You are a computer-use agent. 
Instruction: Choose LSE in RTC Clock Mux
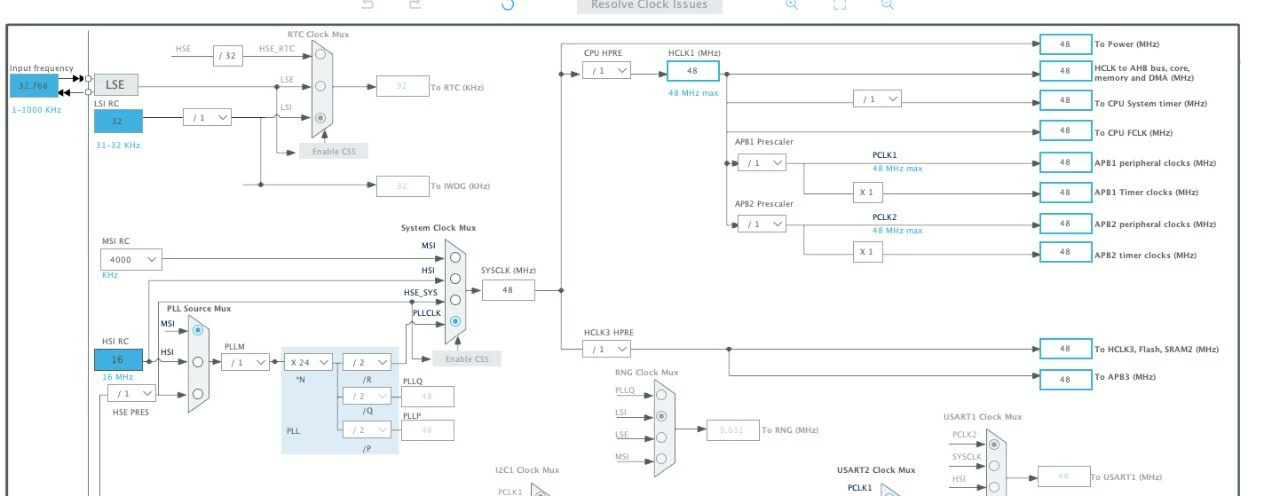pos(321,85)
